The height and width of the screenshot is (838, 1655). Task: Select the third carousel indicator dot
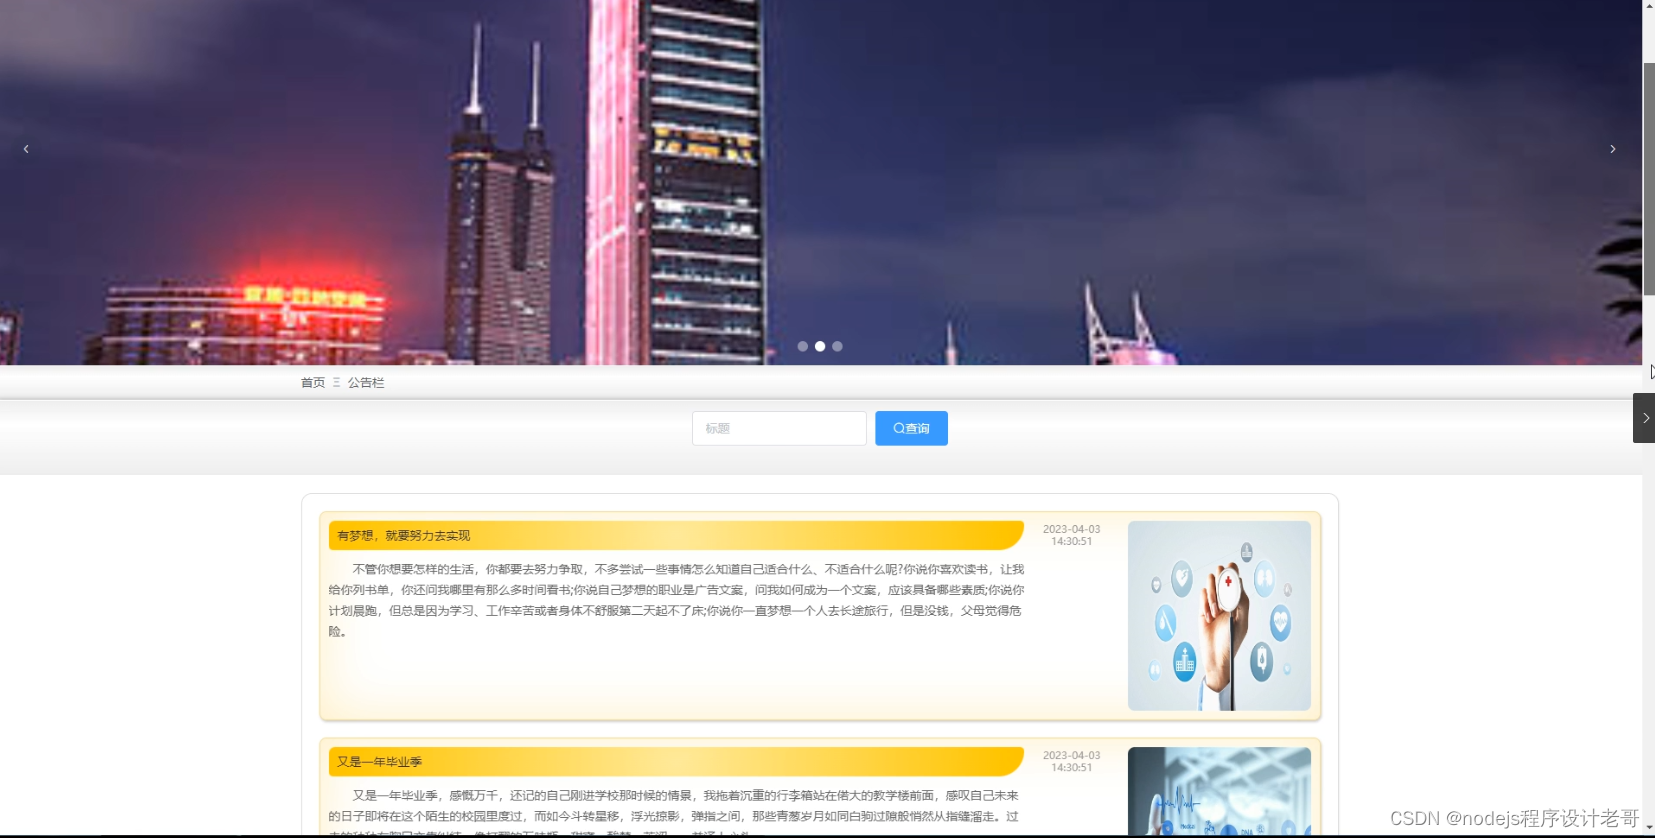837,346
